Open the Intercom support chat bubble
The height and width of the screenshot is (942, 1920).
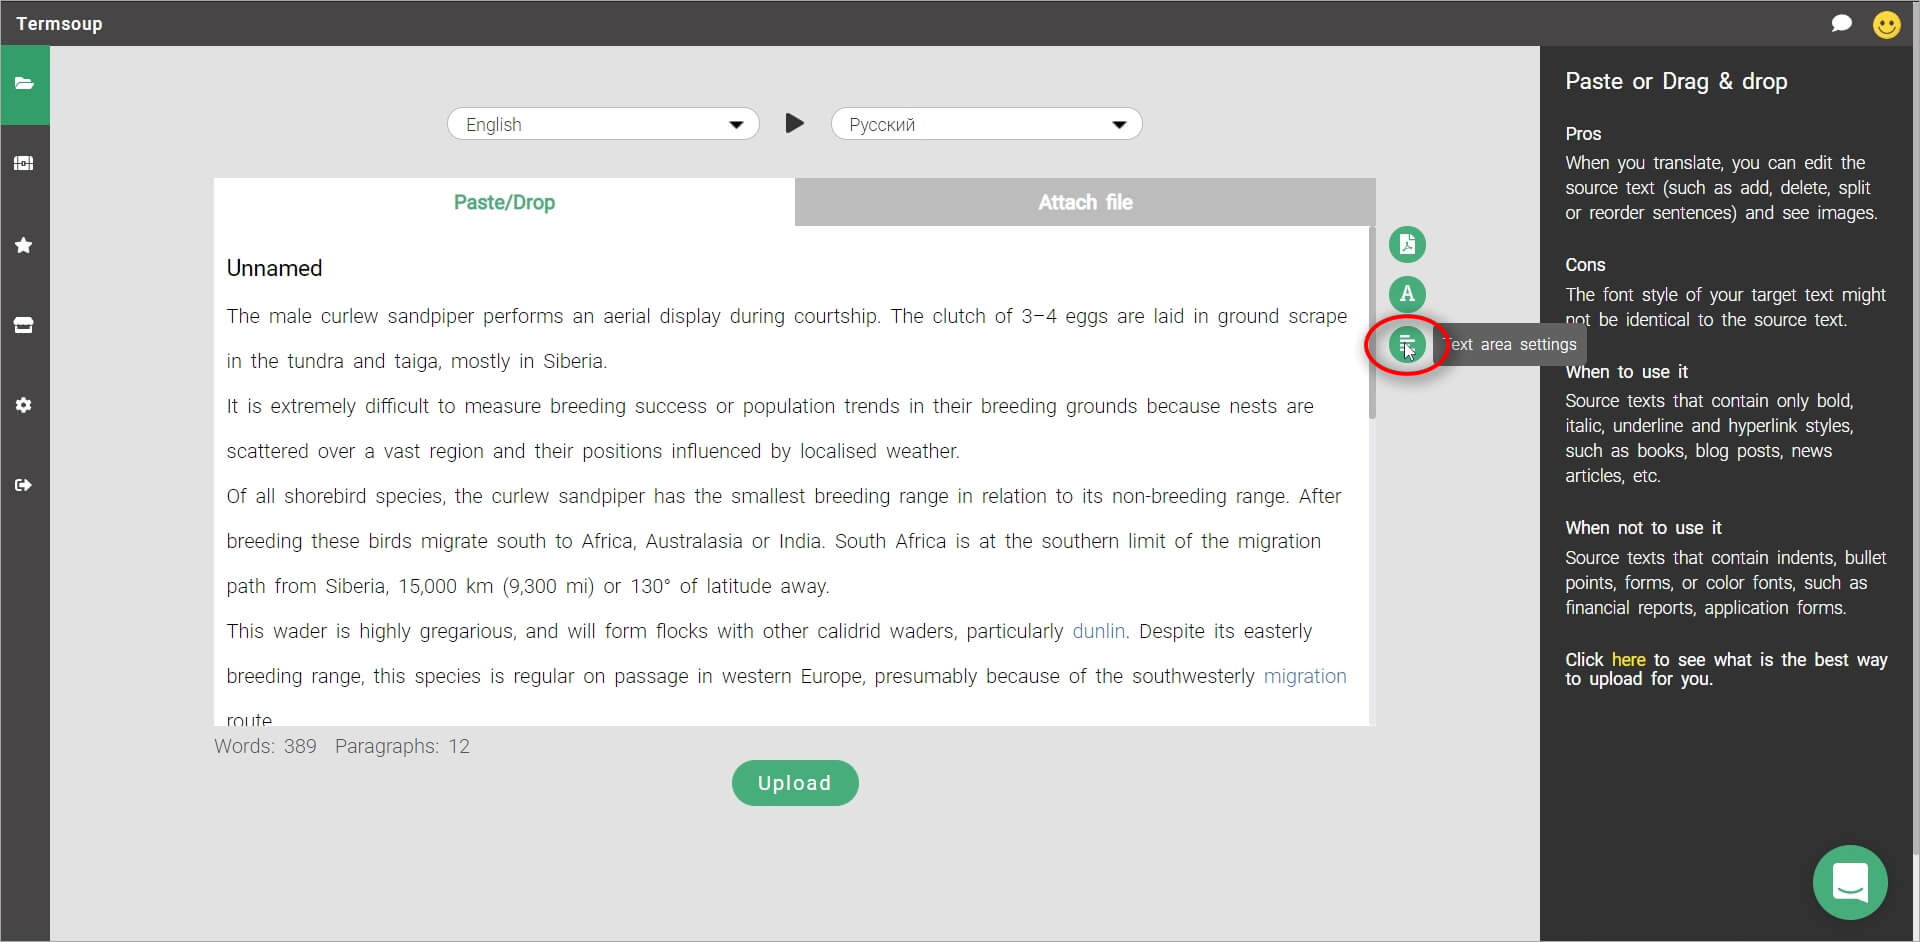tap(1849, 882)
